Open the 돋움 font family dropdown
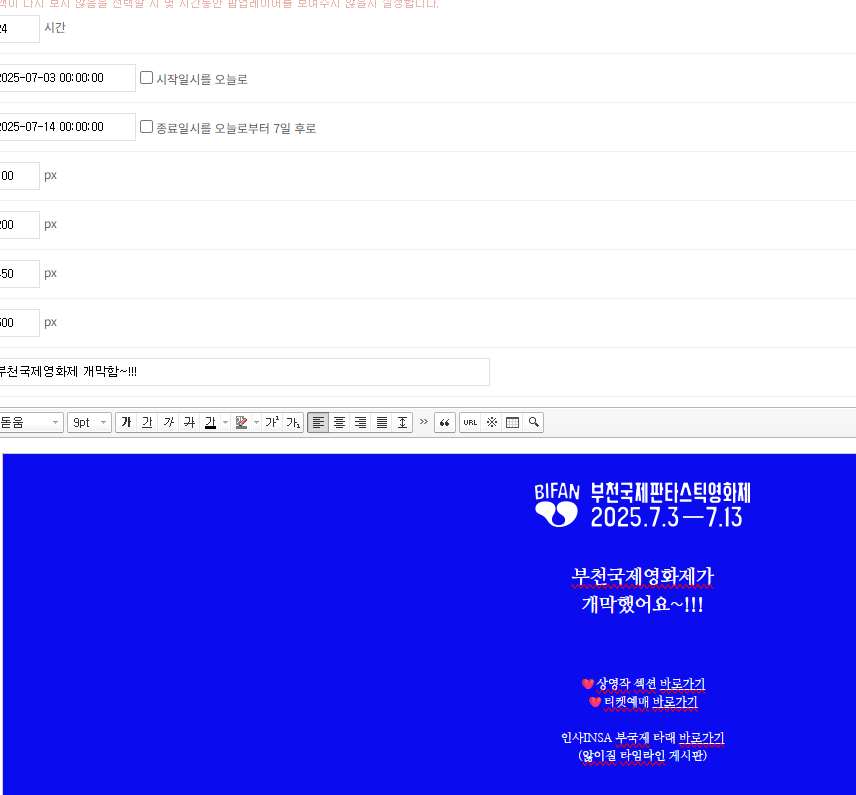Screen dimensions: 856x795 tap(31, 423)
